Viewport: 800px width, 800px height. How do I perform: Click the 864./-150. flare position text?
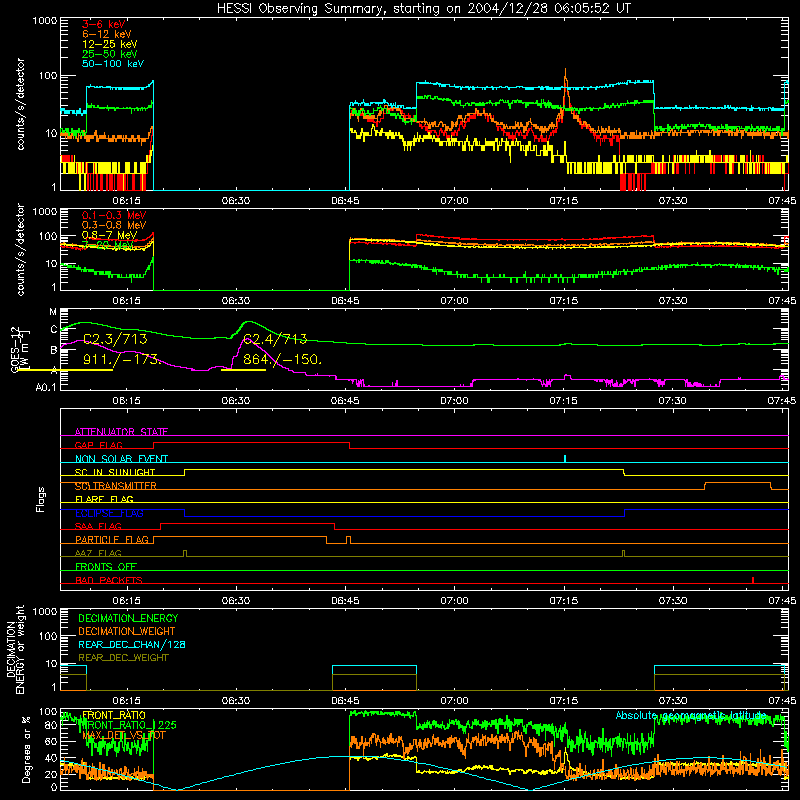(x=282, y=359)
